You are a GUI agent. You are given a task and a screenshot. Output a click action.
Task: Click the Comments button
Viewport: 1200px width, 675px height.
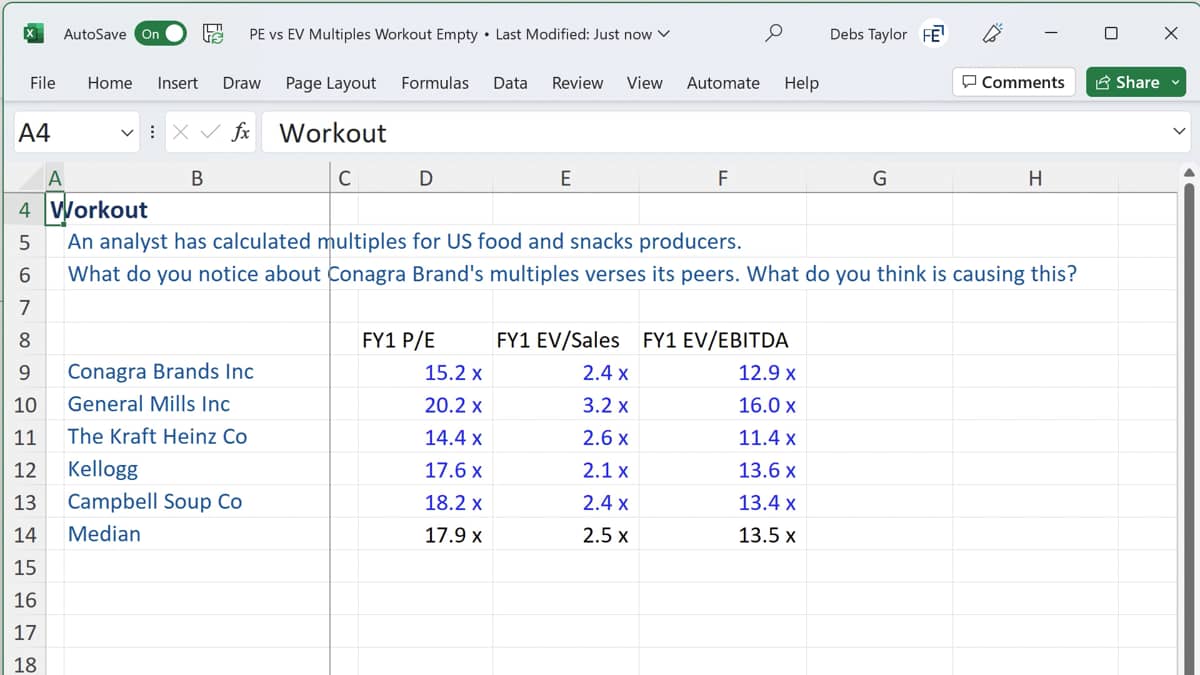coord(1013,82)
